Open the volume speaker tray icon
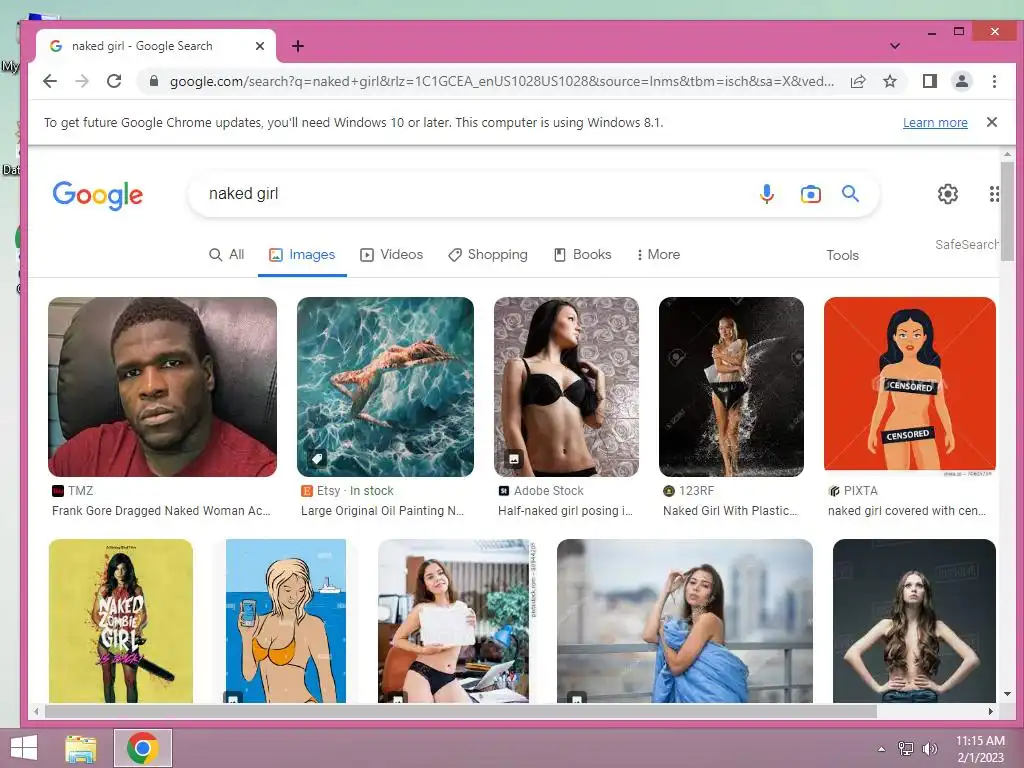Image resolution: width=1024 pixels, height=768 pixels. [x=929, y=748]
